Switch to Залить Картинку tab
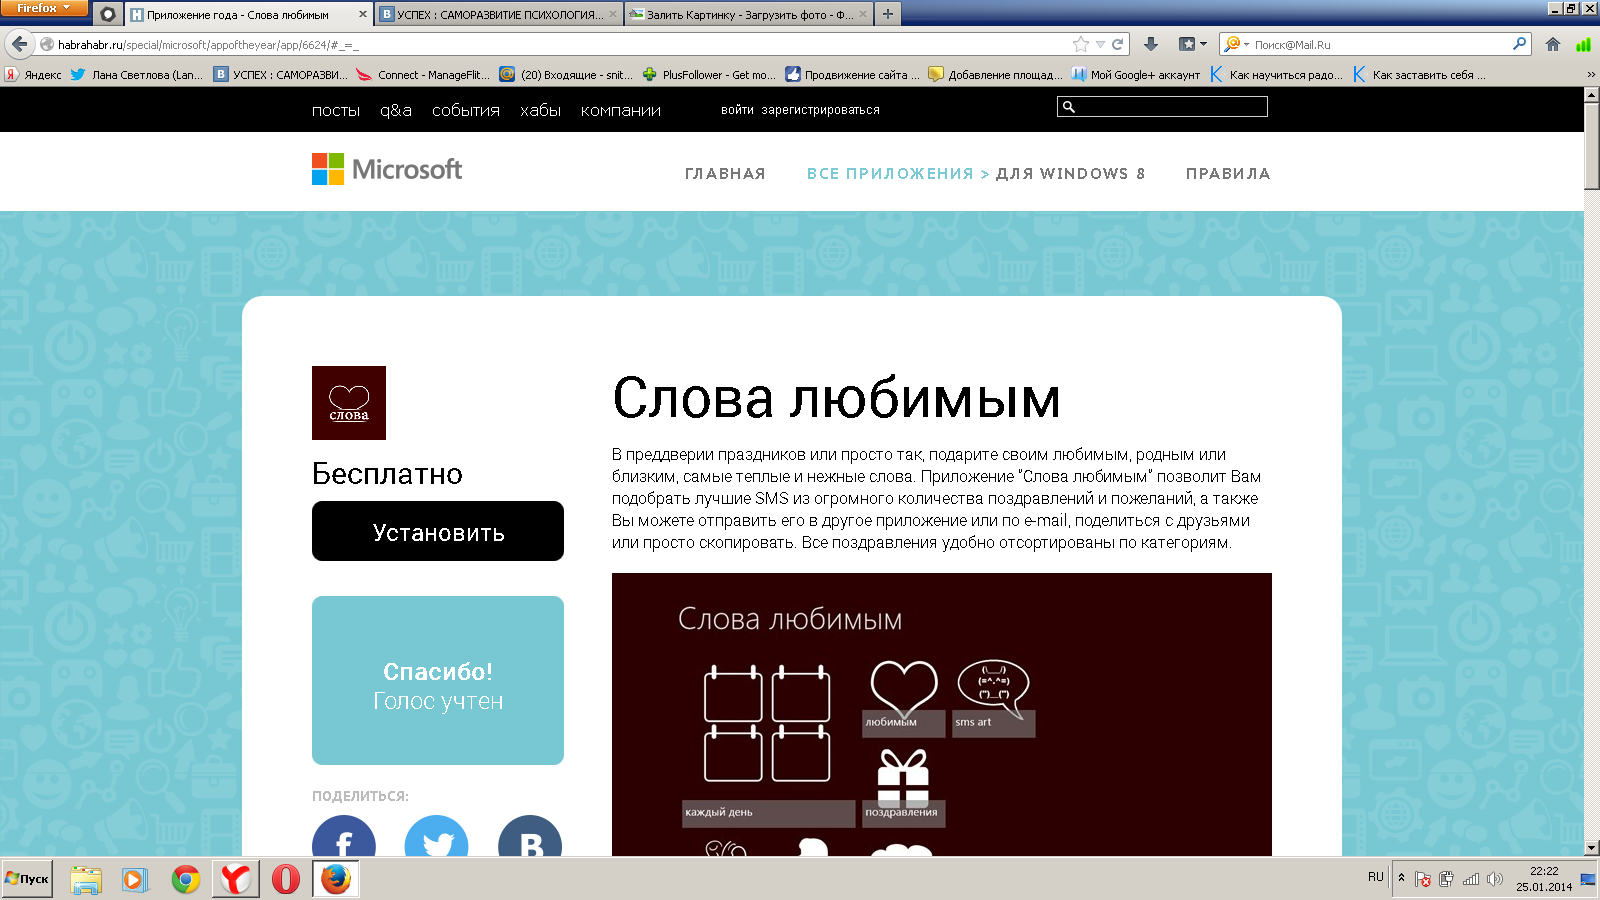 (x=748, y=14)
